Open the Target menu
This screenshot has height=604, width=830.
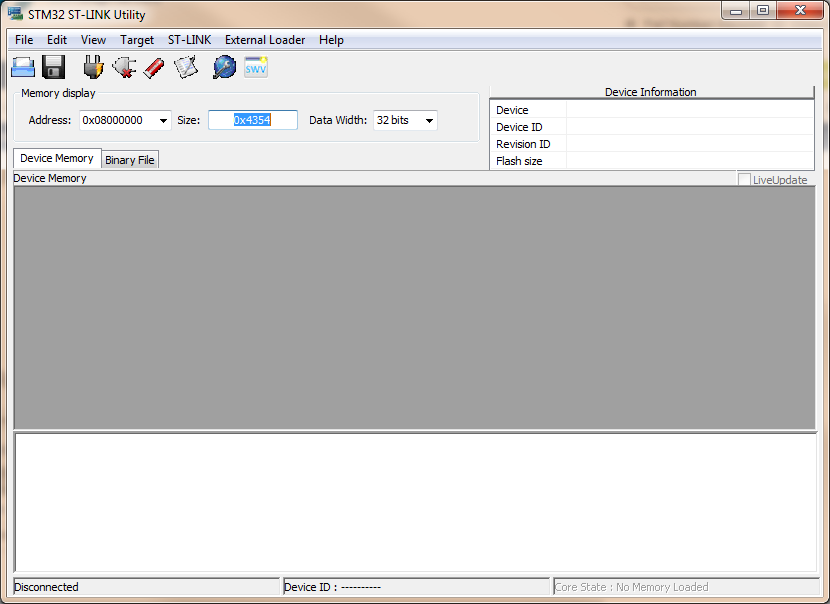pos(137,40)
